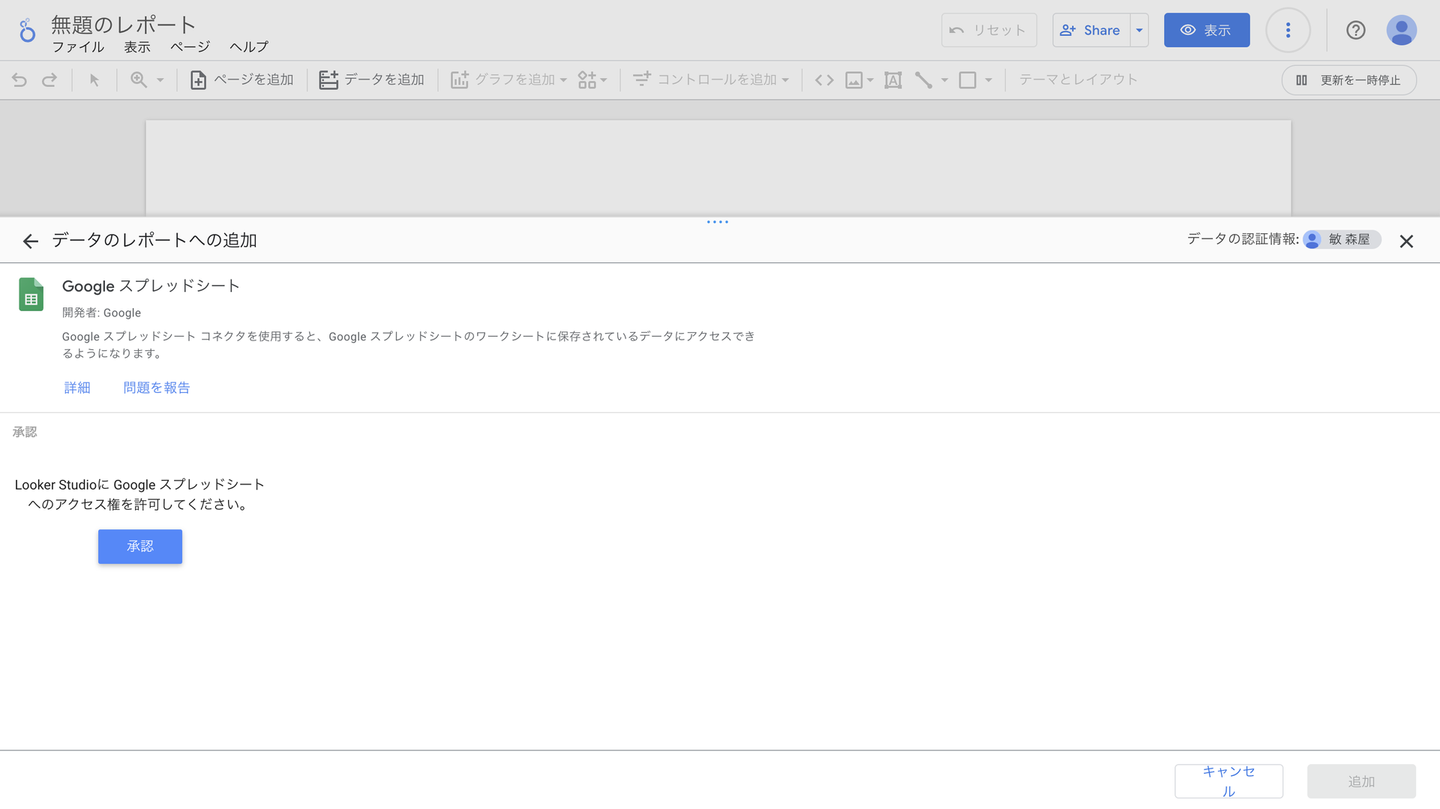Open the ページ menu

point(190,47)
